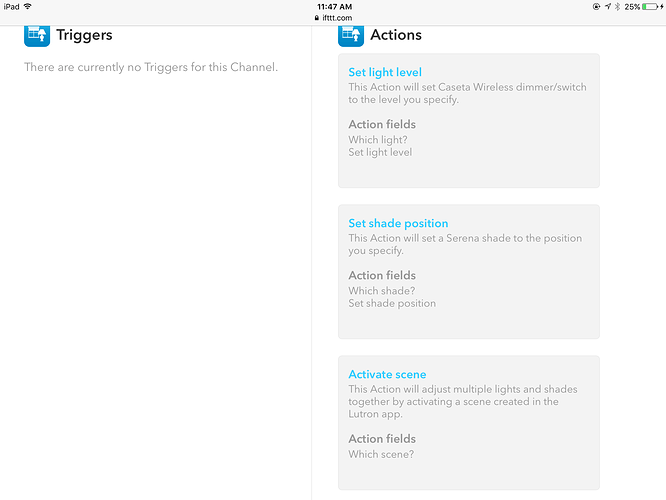Open the Set shade position action
The height and width of the screenshot is (500, 666).
398,223
